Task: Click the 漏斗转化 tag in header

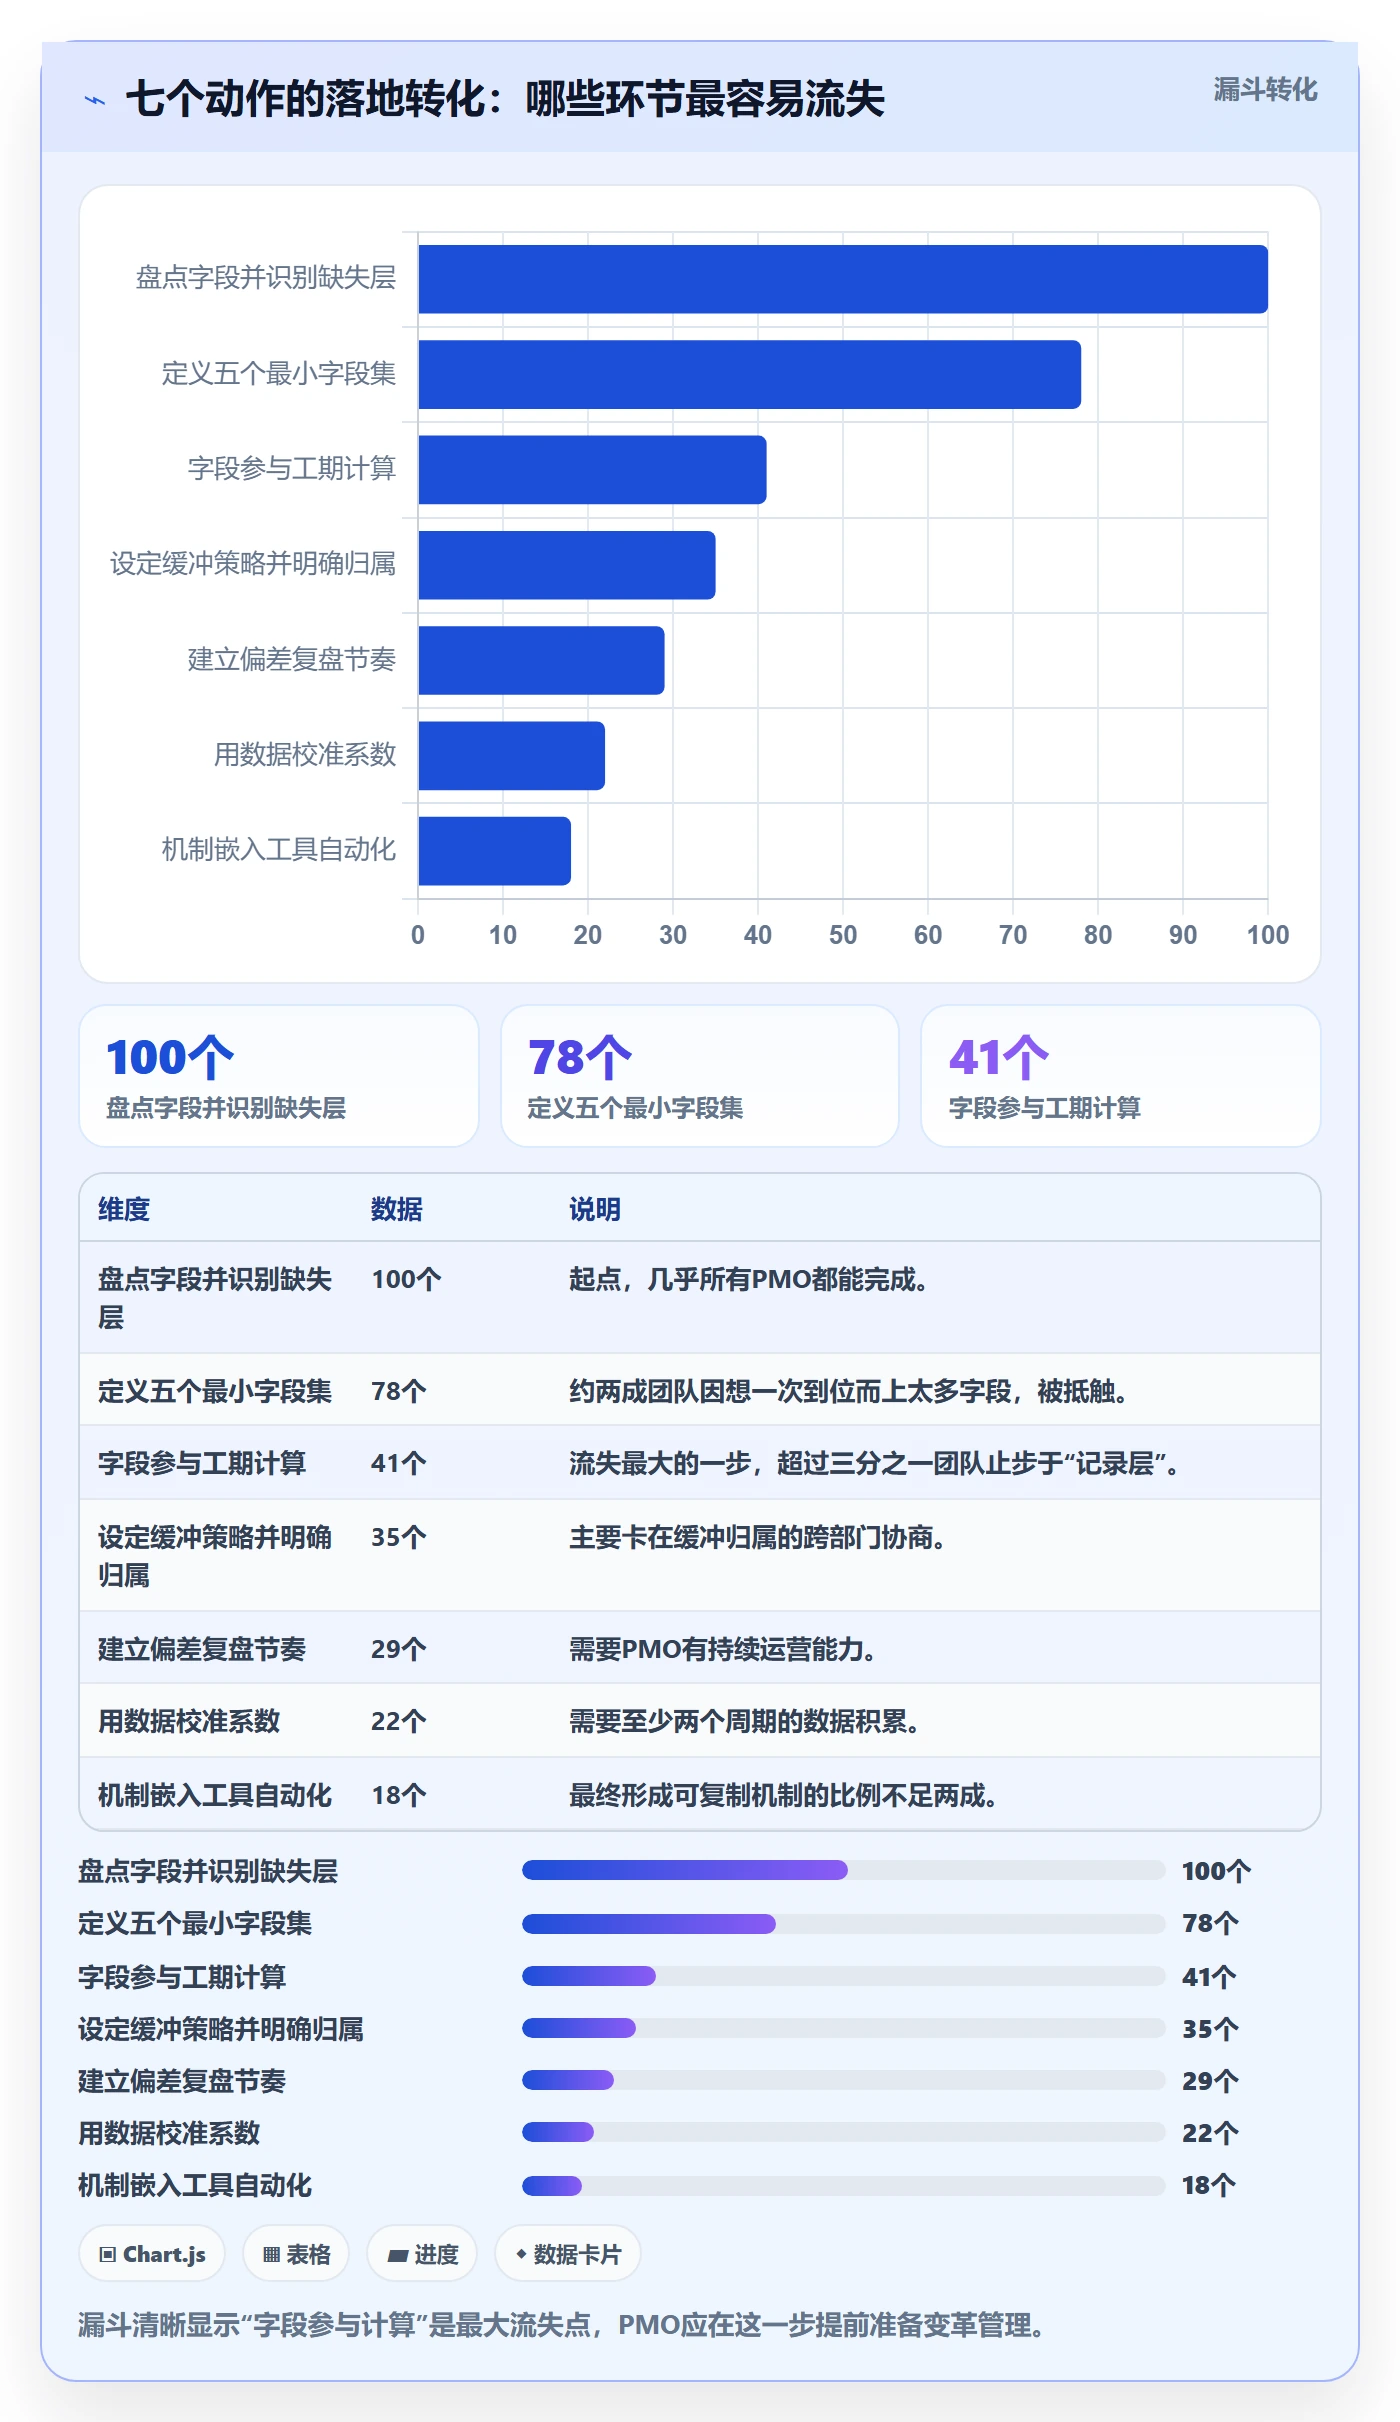Action: click(1265, 90)
